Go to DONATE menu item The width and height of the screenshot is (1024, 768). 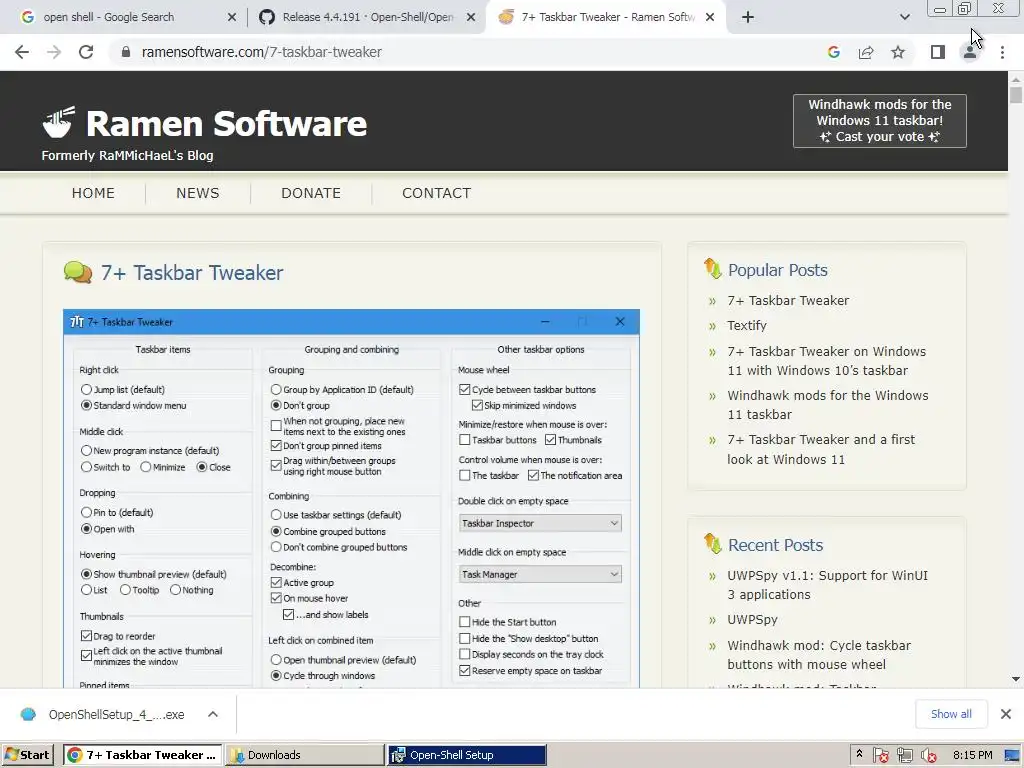[x=311, y=193]
